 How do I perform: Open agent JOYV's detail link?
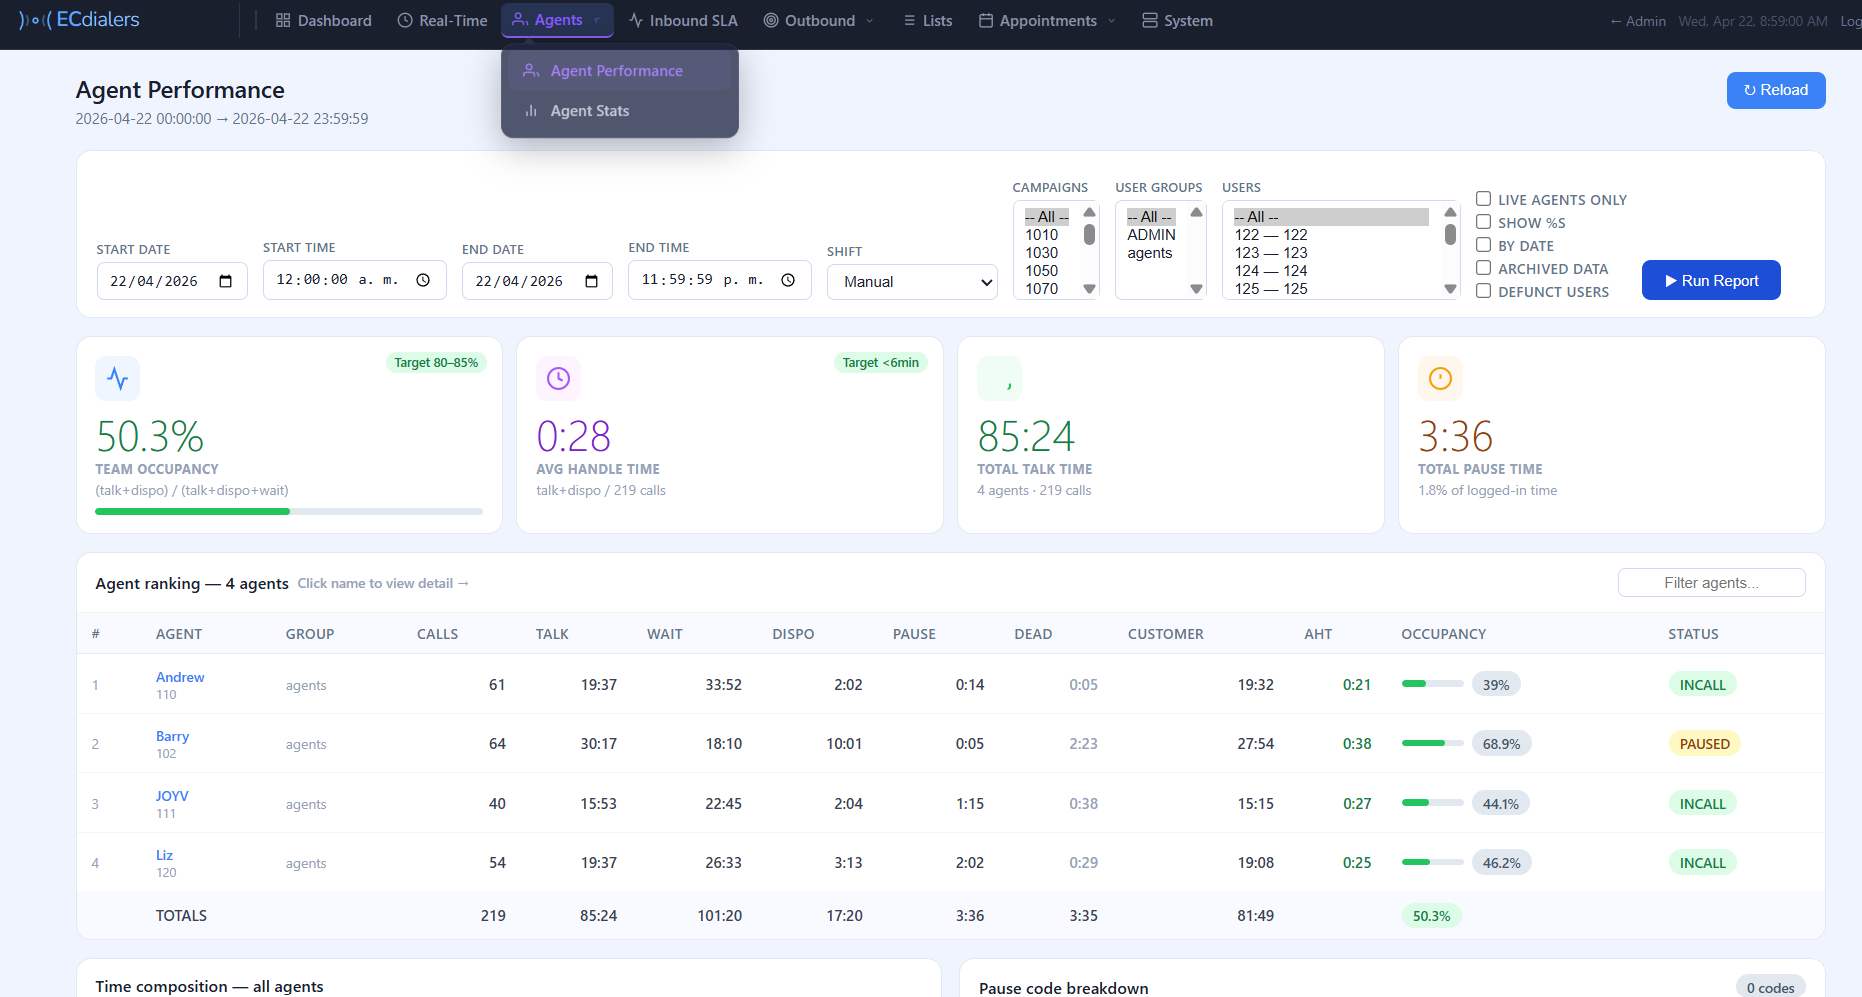click(172, 796)
